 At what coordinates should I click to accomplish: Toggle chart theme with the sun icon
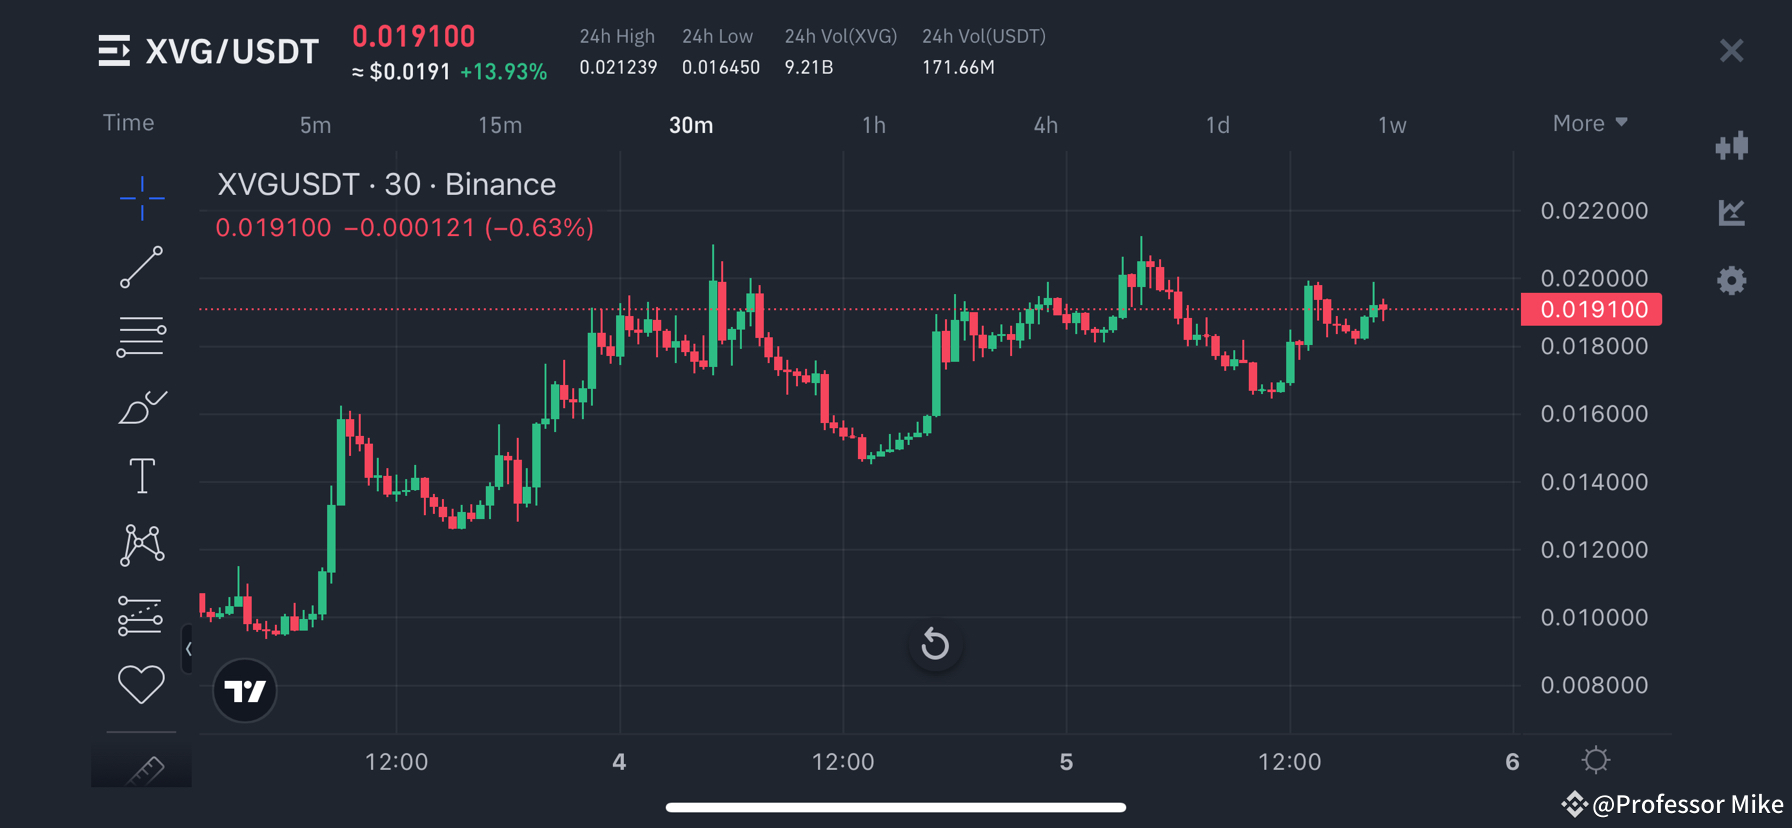(1596, 760)
